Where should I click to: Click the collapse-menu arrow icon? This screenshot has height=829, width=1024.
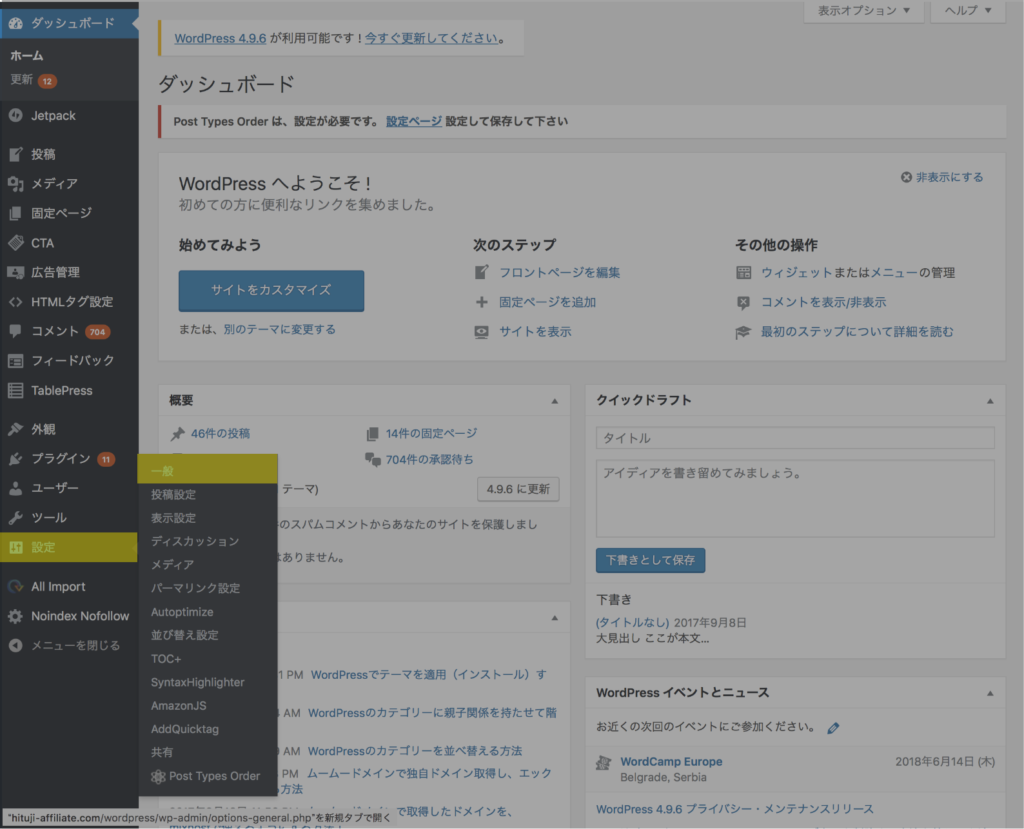[x=16, y=645]
